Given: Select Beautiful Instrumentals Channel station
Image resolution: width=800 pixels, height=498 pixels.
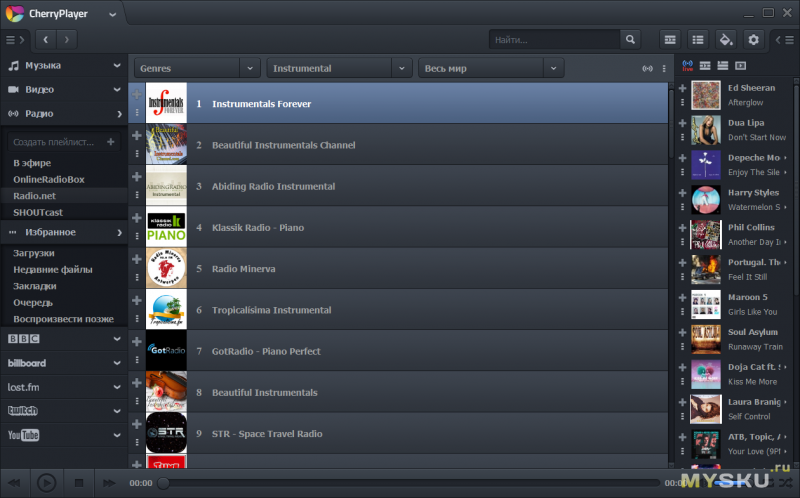Looking at the screenshot, I should [x=398, y=145].
